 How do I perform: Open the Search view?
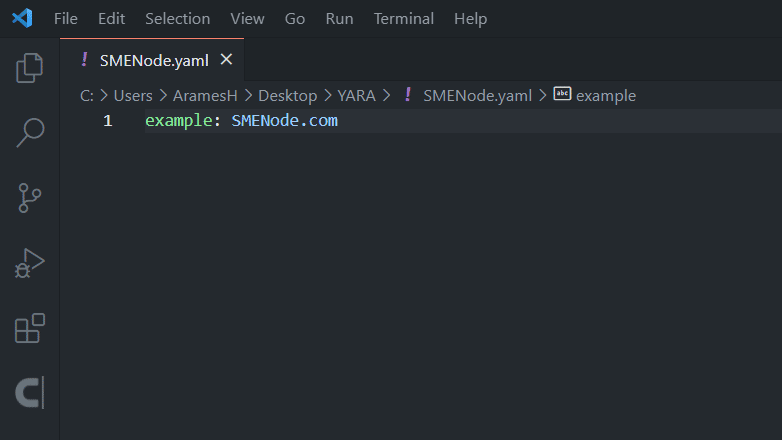tap(30, 132)
